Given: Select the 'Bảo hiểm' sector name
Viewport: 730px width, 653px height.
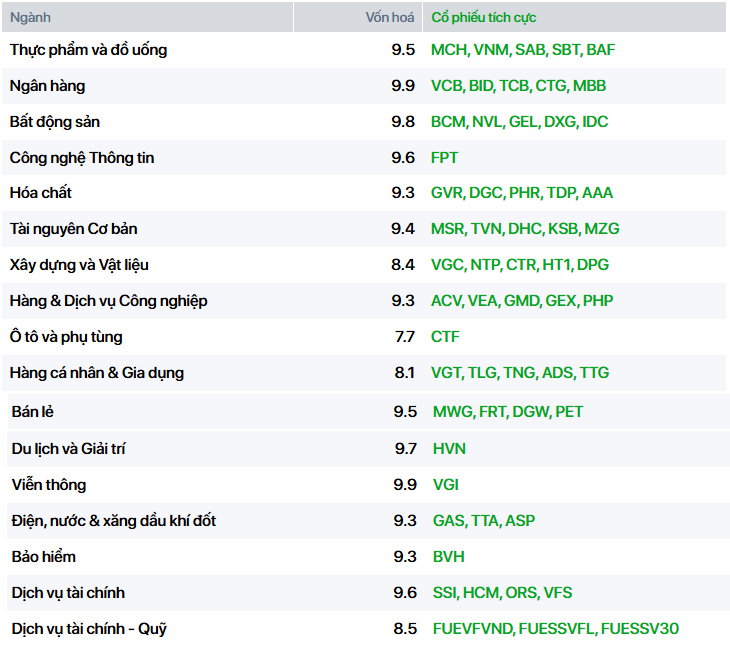Looking at the screenshot, I should coord(44,557).
